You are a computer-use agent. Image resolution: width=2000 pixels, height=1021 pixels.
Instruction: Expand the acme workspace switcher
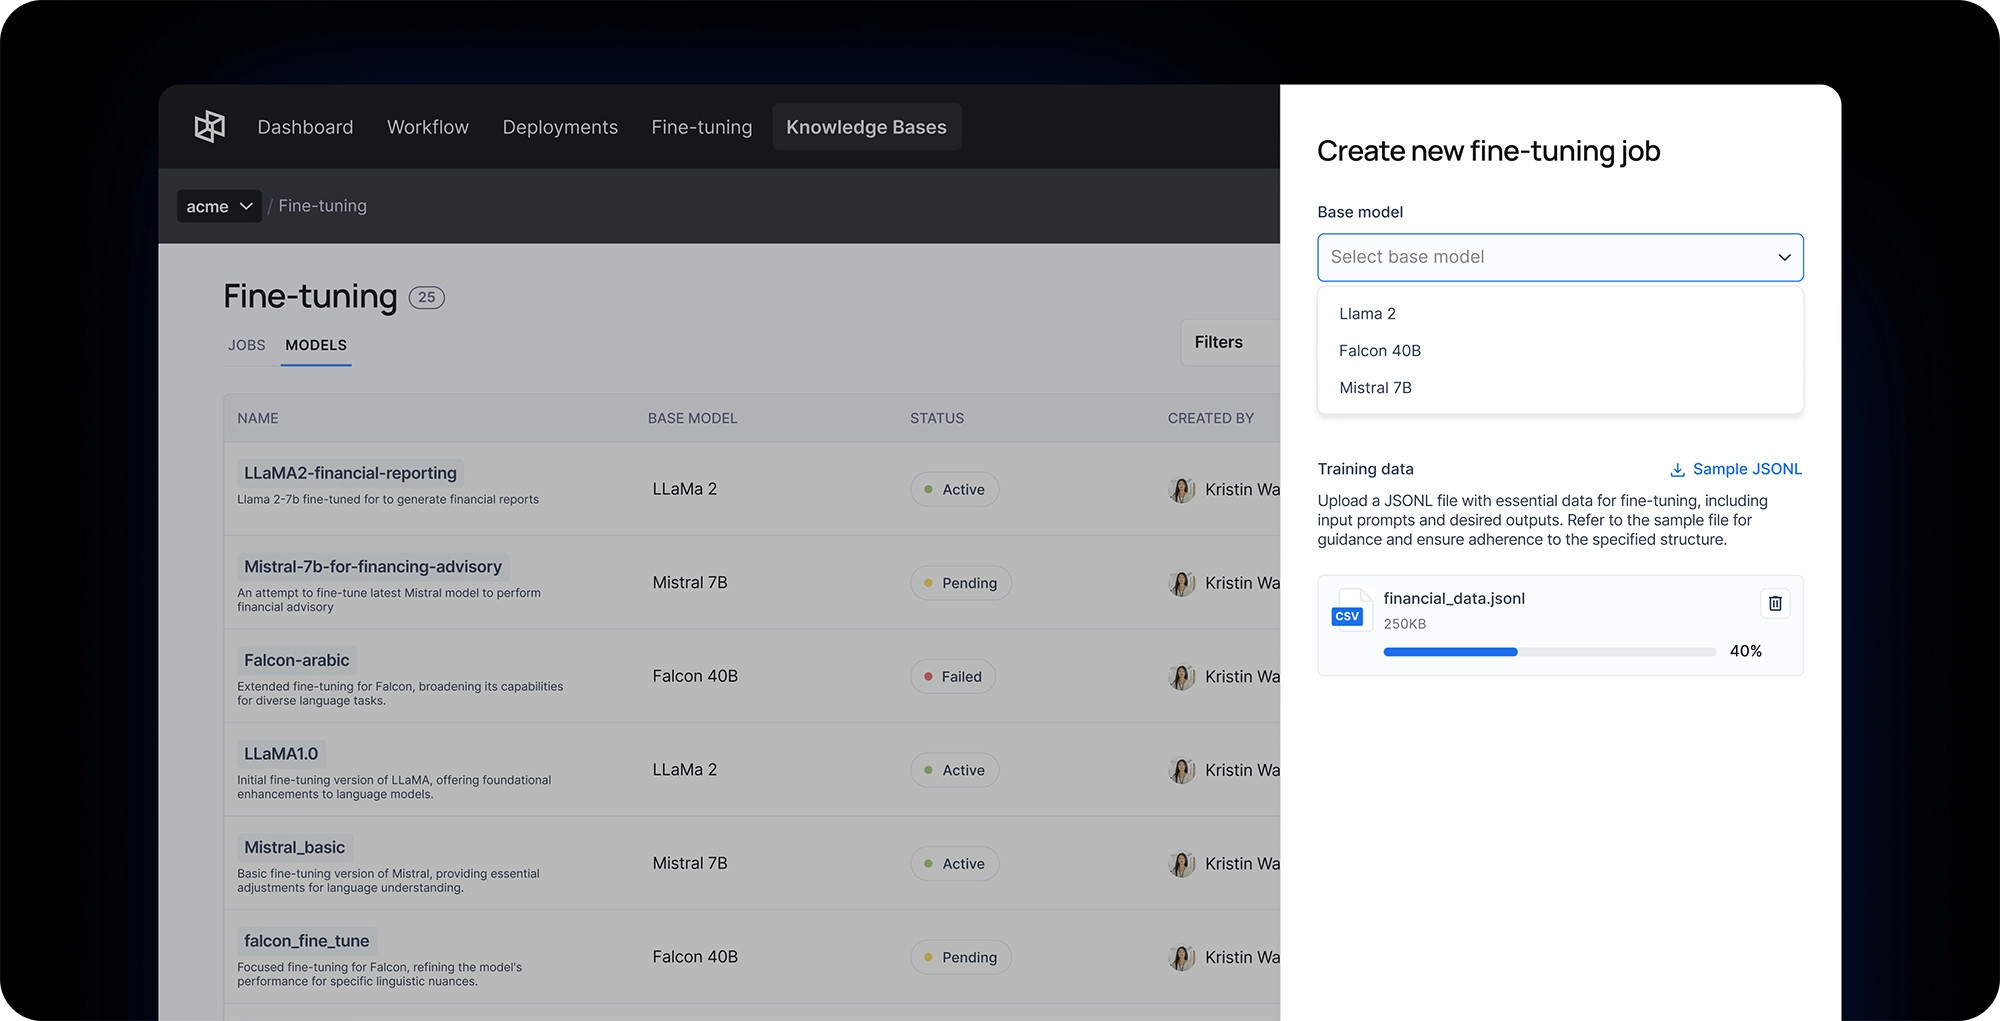pos(219,206)
